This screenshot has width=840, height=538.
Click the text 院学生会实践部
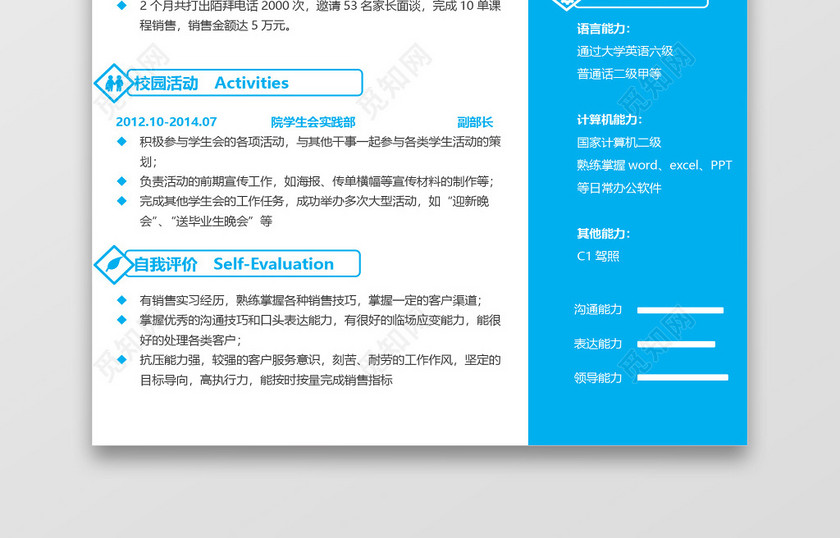coord(313,122)
